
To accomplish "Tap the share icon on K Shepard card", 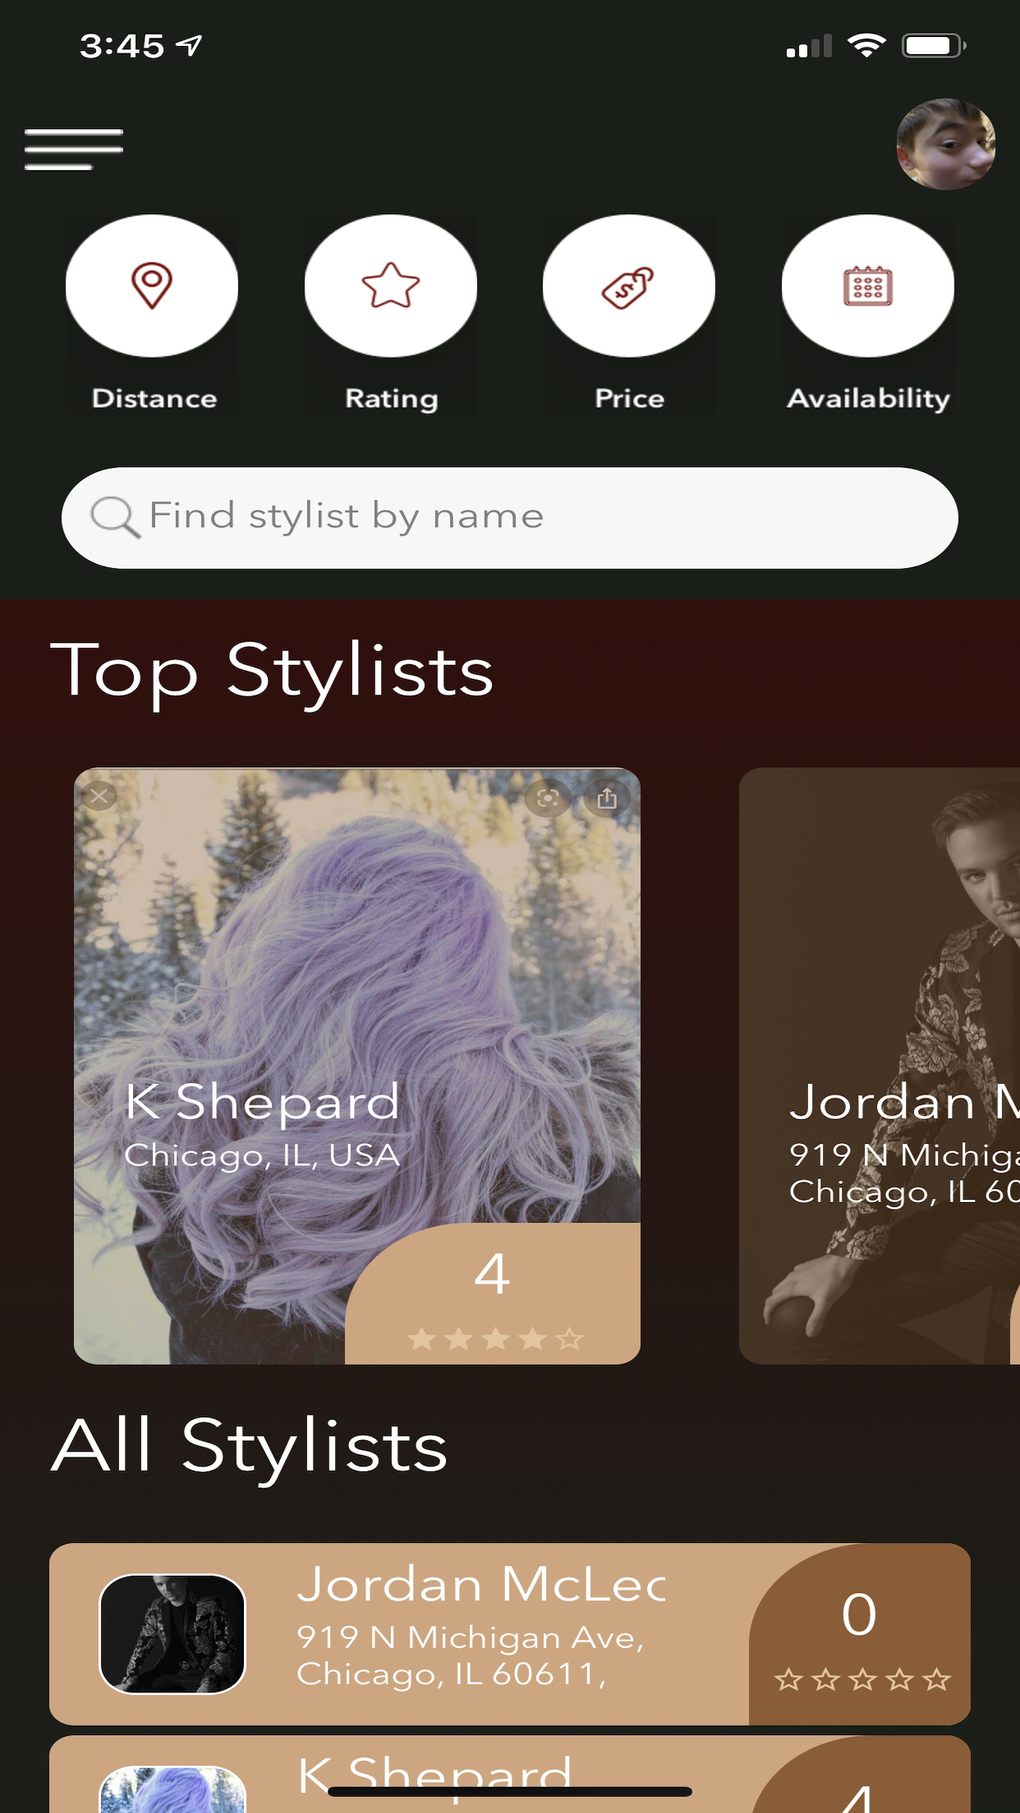I will coord(607,798).
